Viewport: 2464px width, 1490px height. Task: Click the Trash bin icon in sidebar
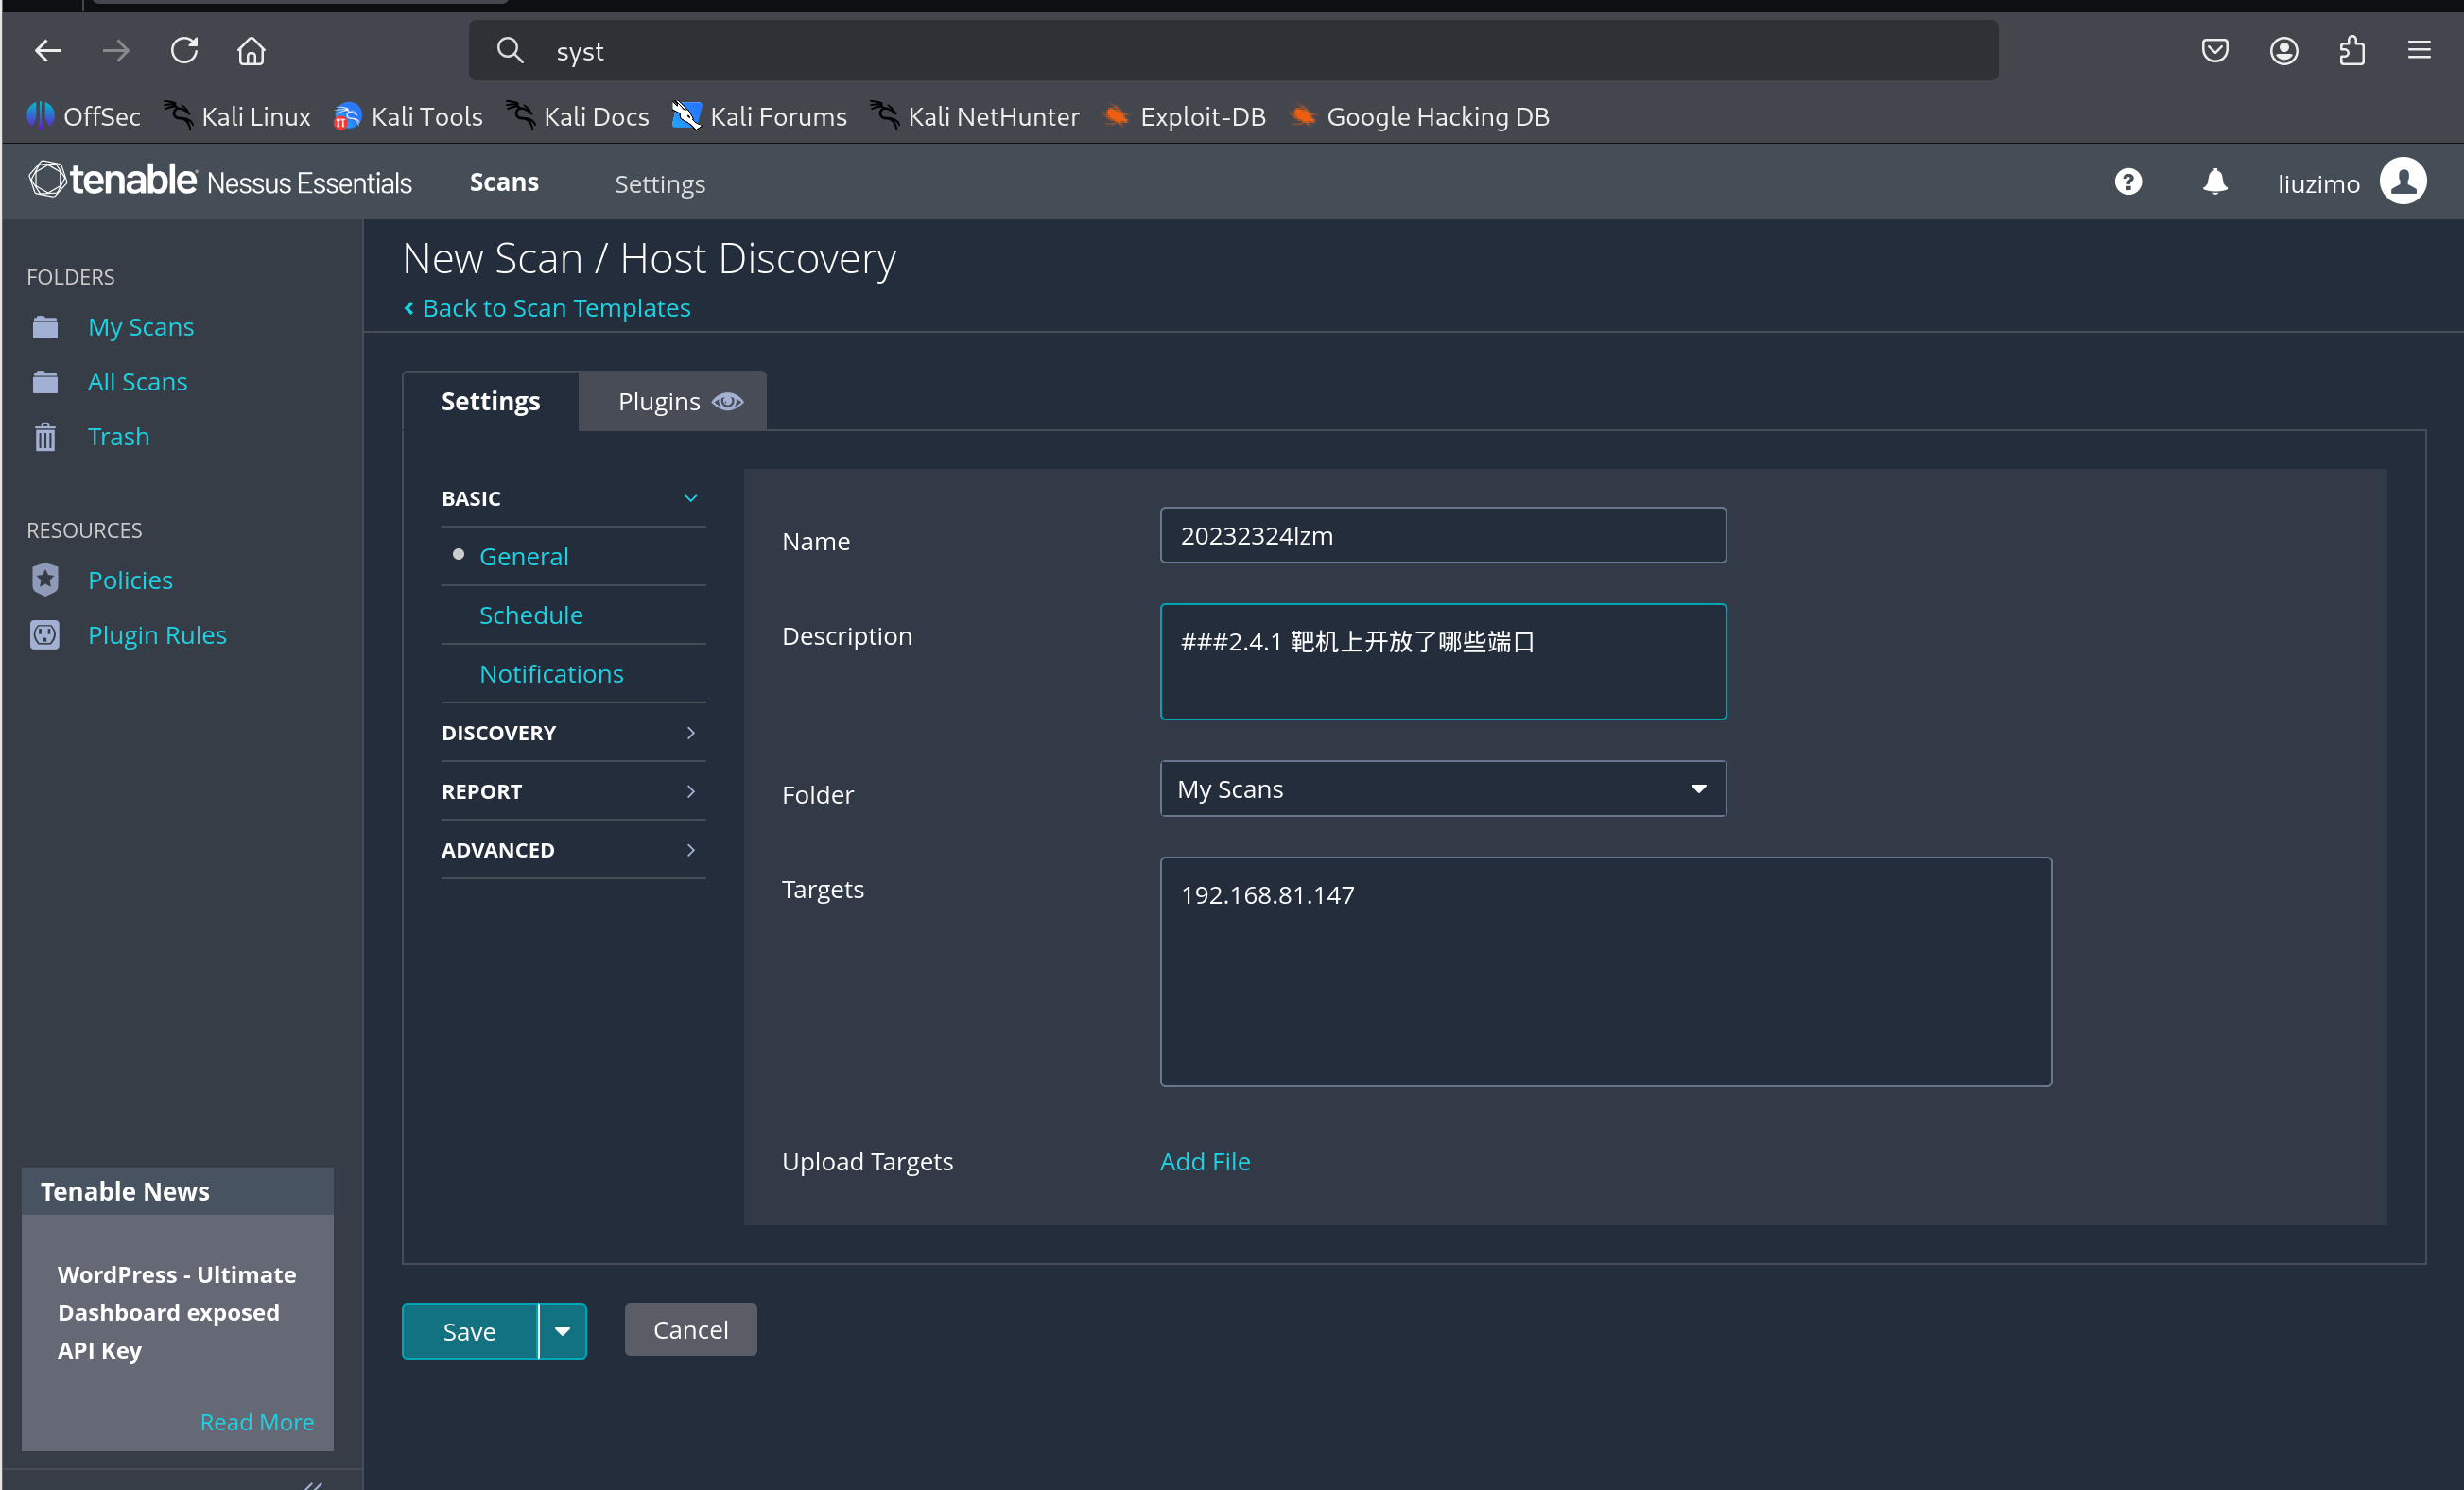click(45, 437)
